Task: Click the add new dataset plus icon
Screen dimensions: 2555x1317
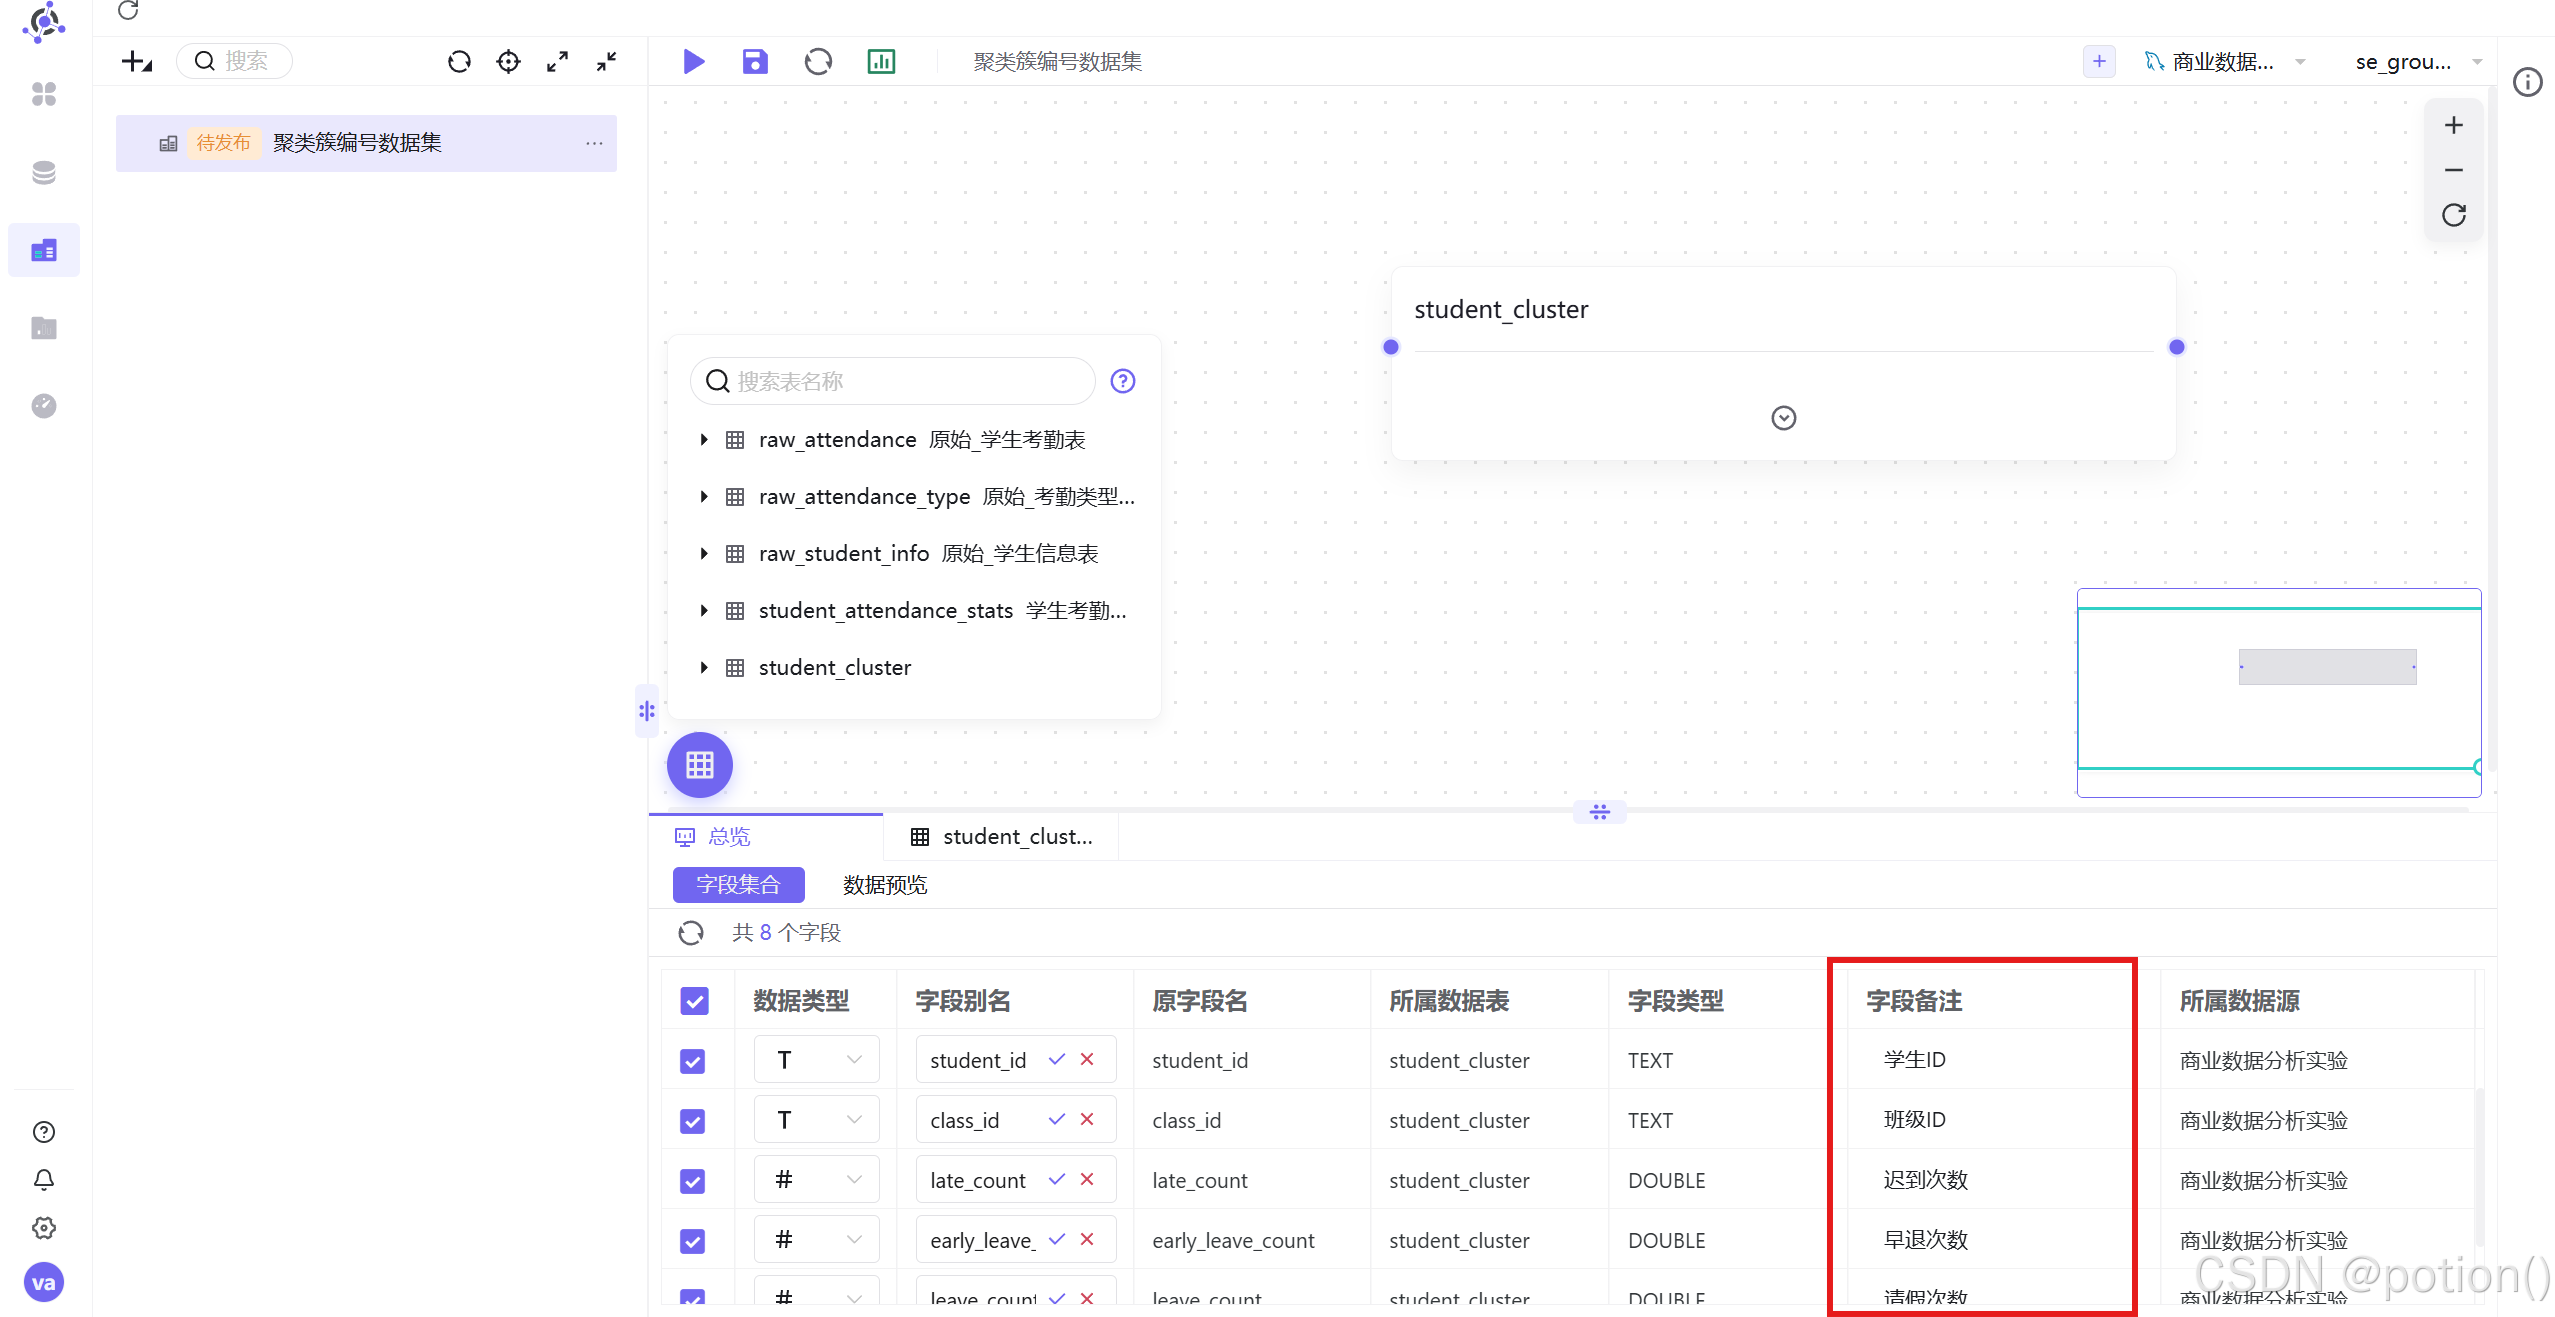Action: tap(2099, 61)
